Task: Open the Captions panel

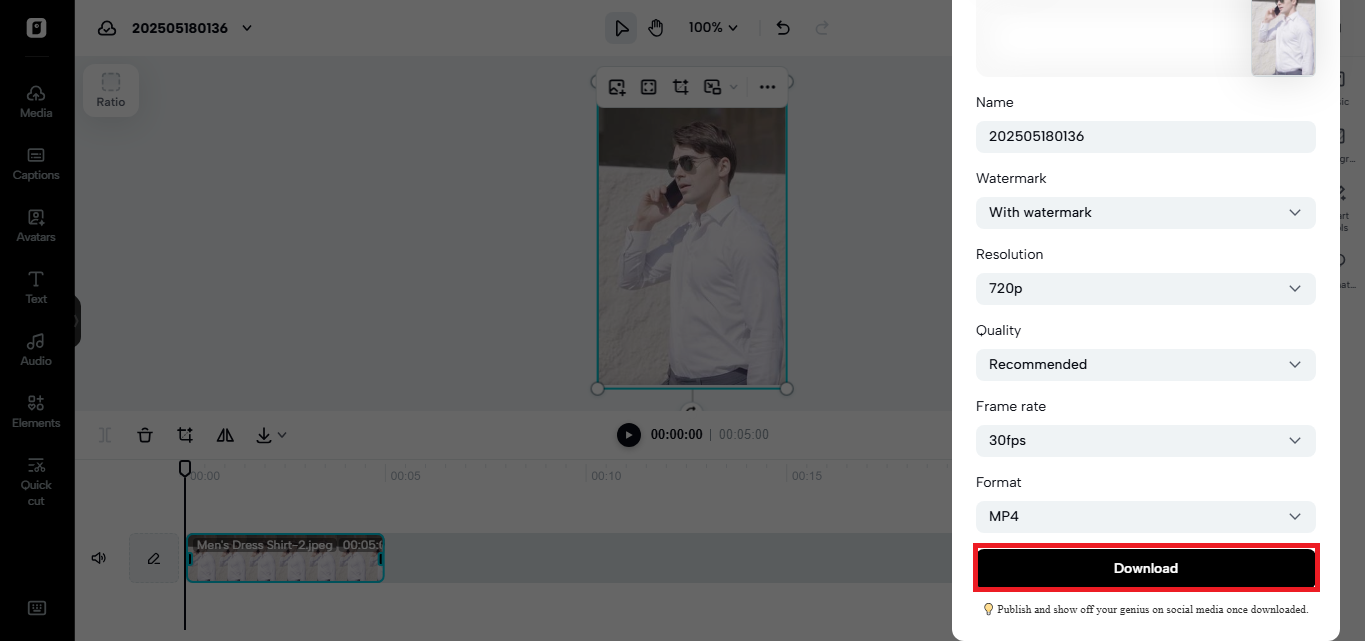Action: [x=36, y=165]
